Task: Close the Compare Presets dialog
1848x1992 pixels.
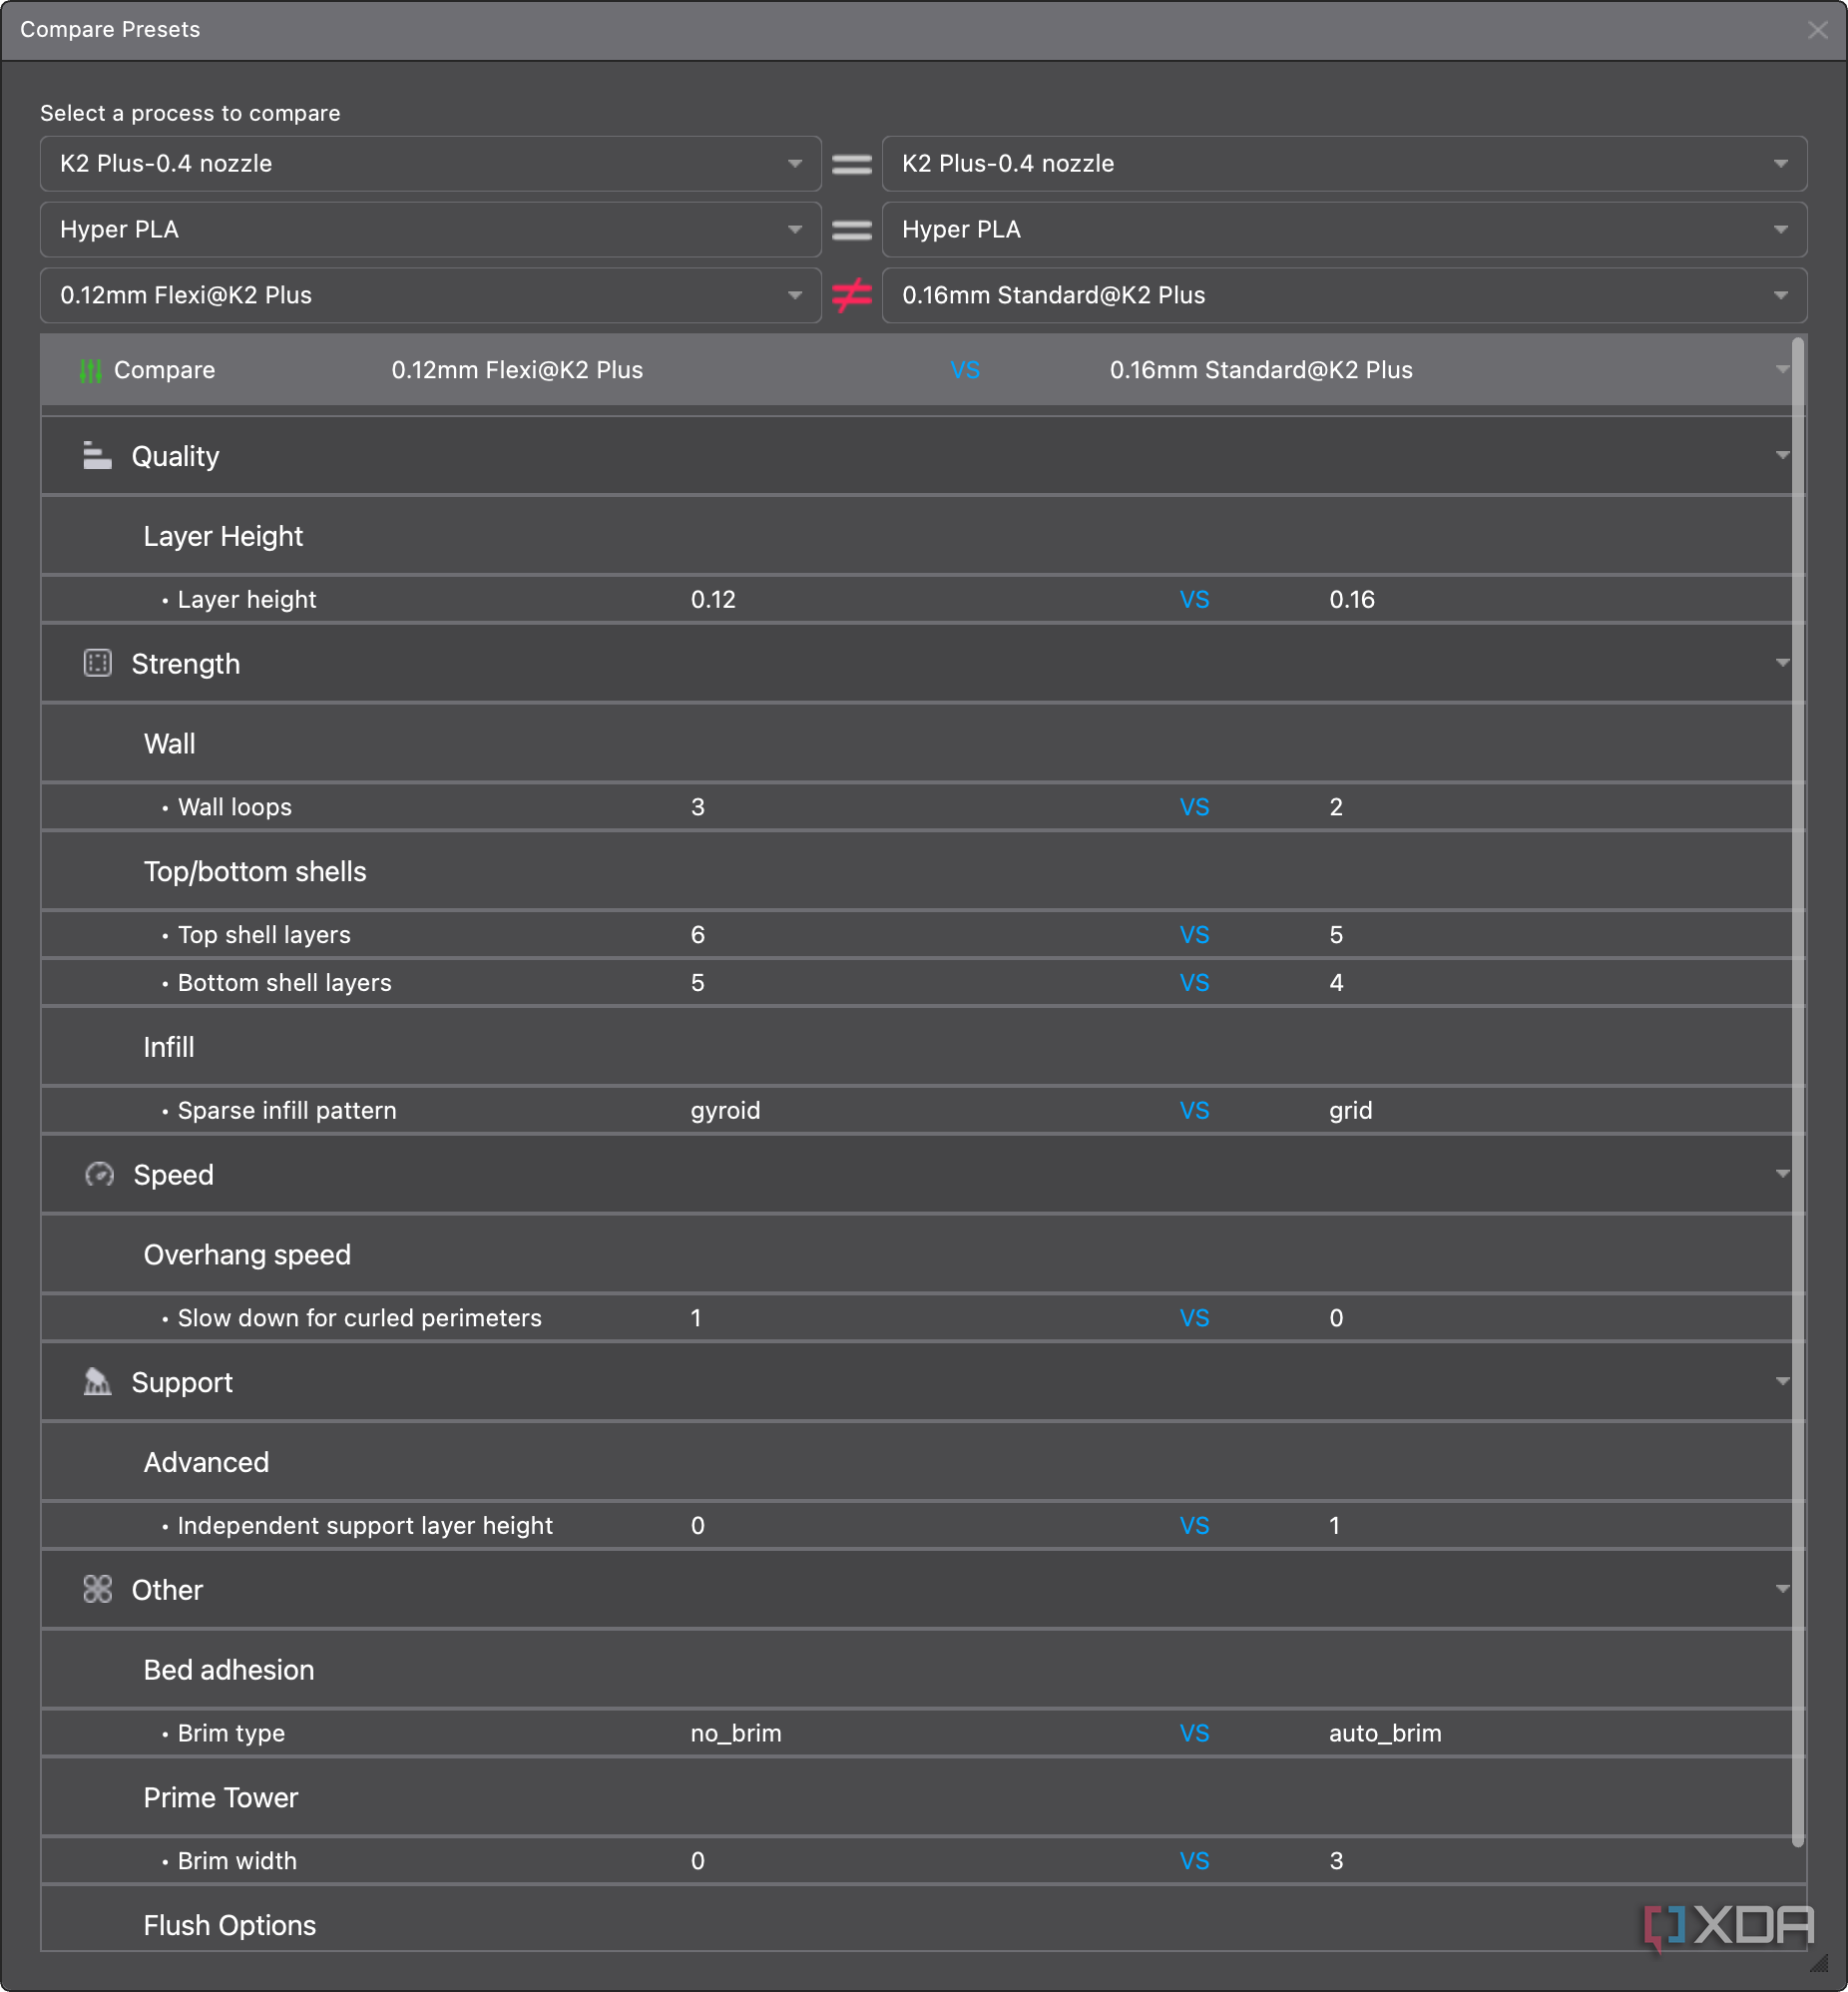Action: tap(1818, 30)
